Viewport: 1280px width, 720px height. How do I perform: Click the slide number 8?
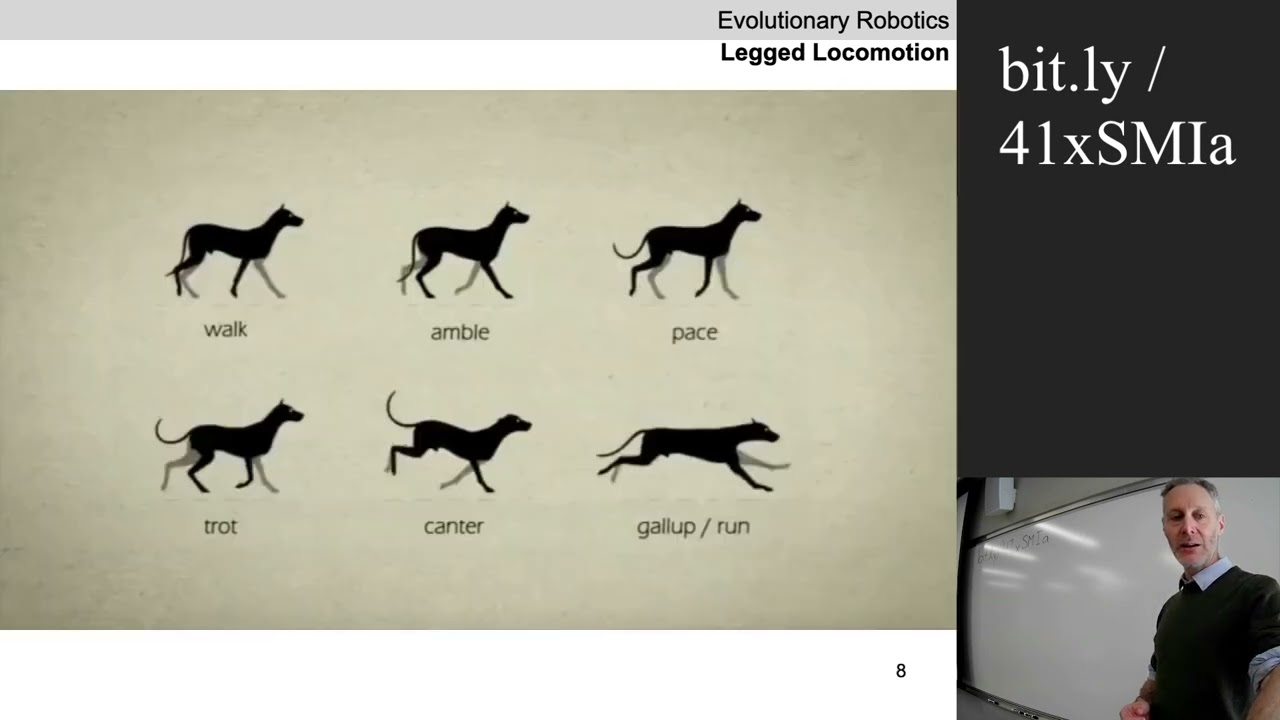pyautogui.click(x=901, y=671)
